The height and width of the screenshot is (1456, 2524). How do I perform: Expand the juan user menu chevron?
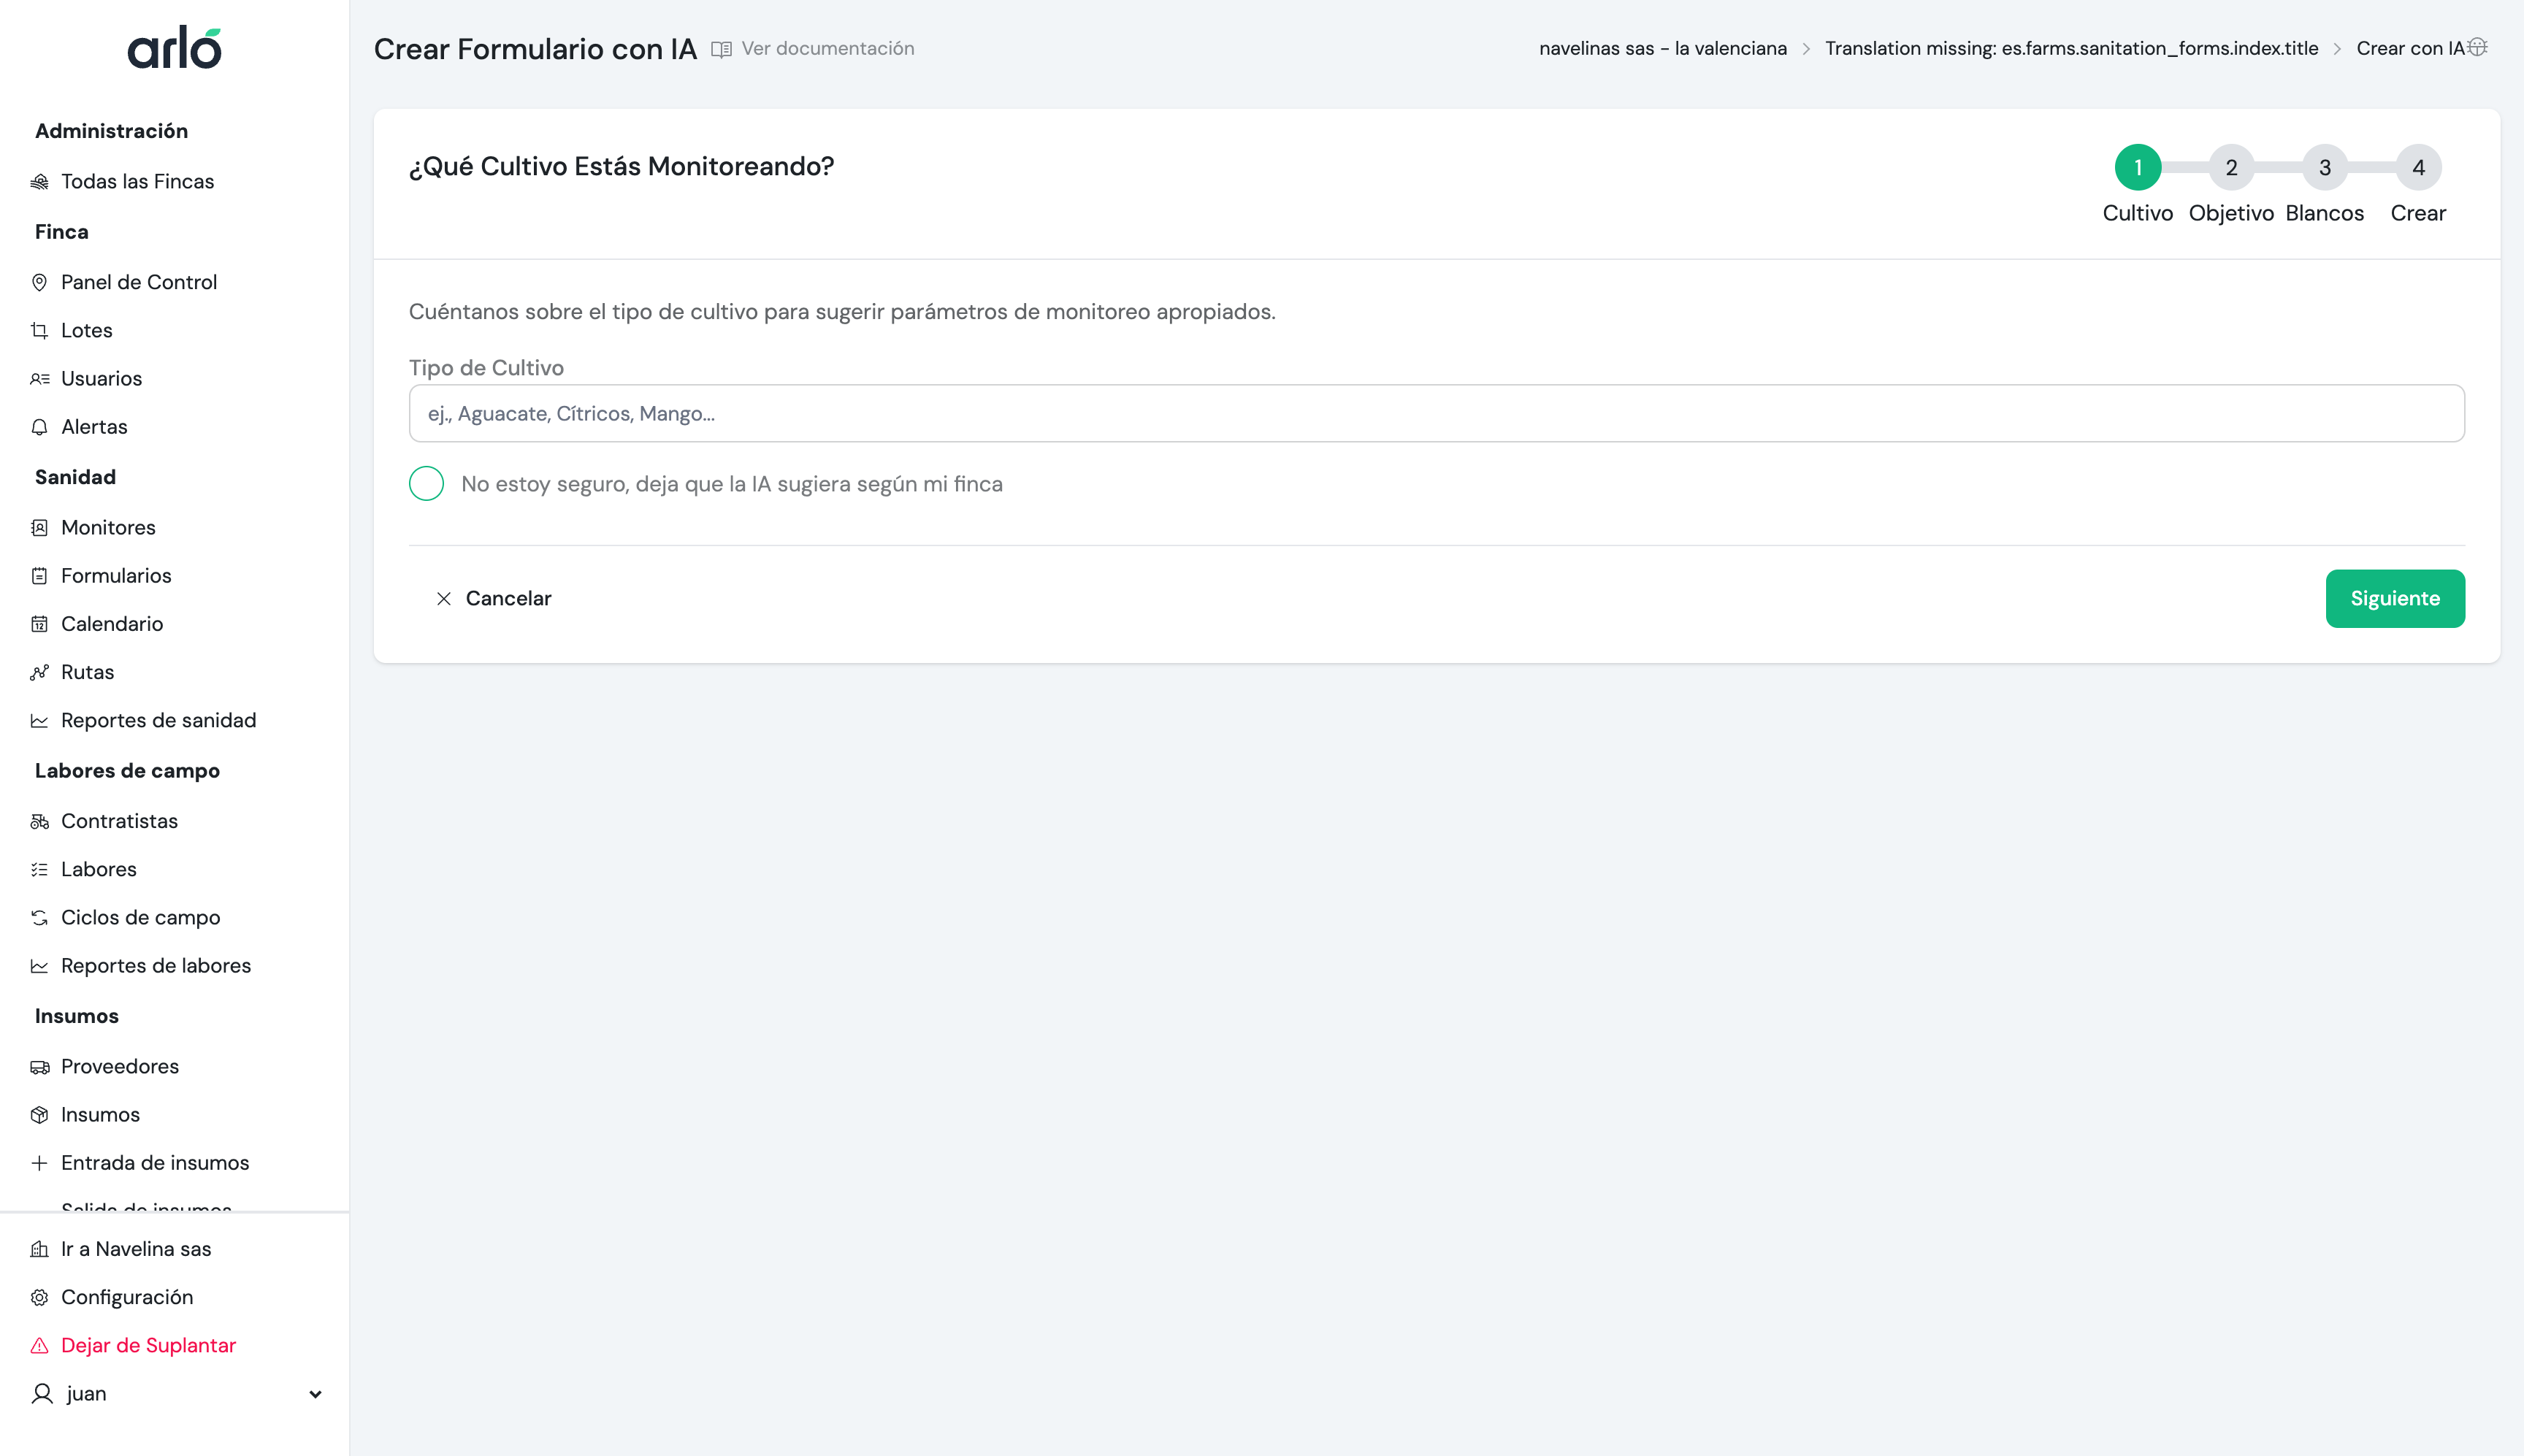pos(315,1394)
